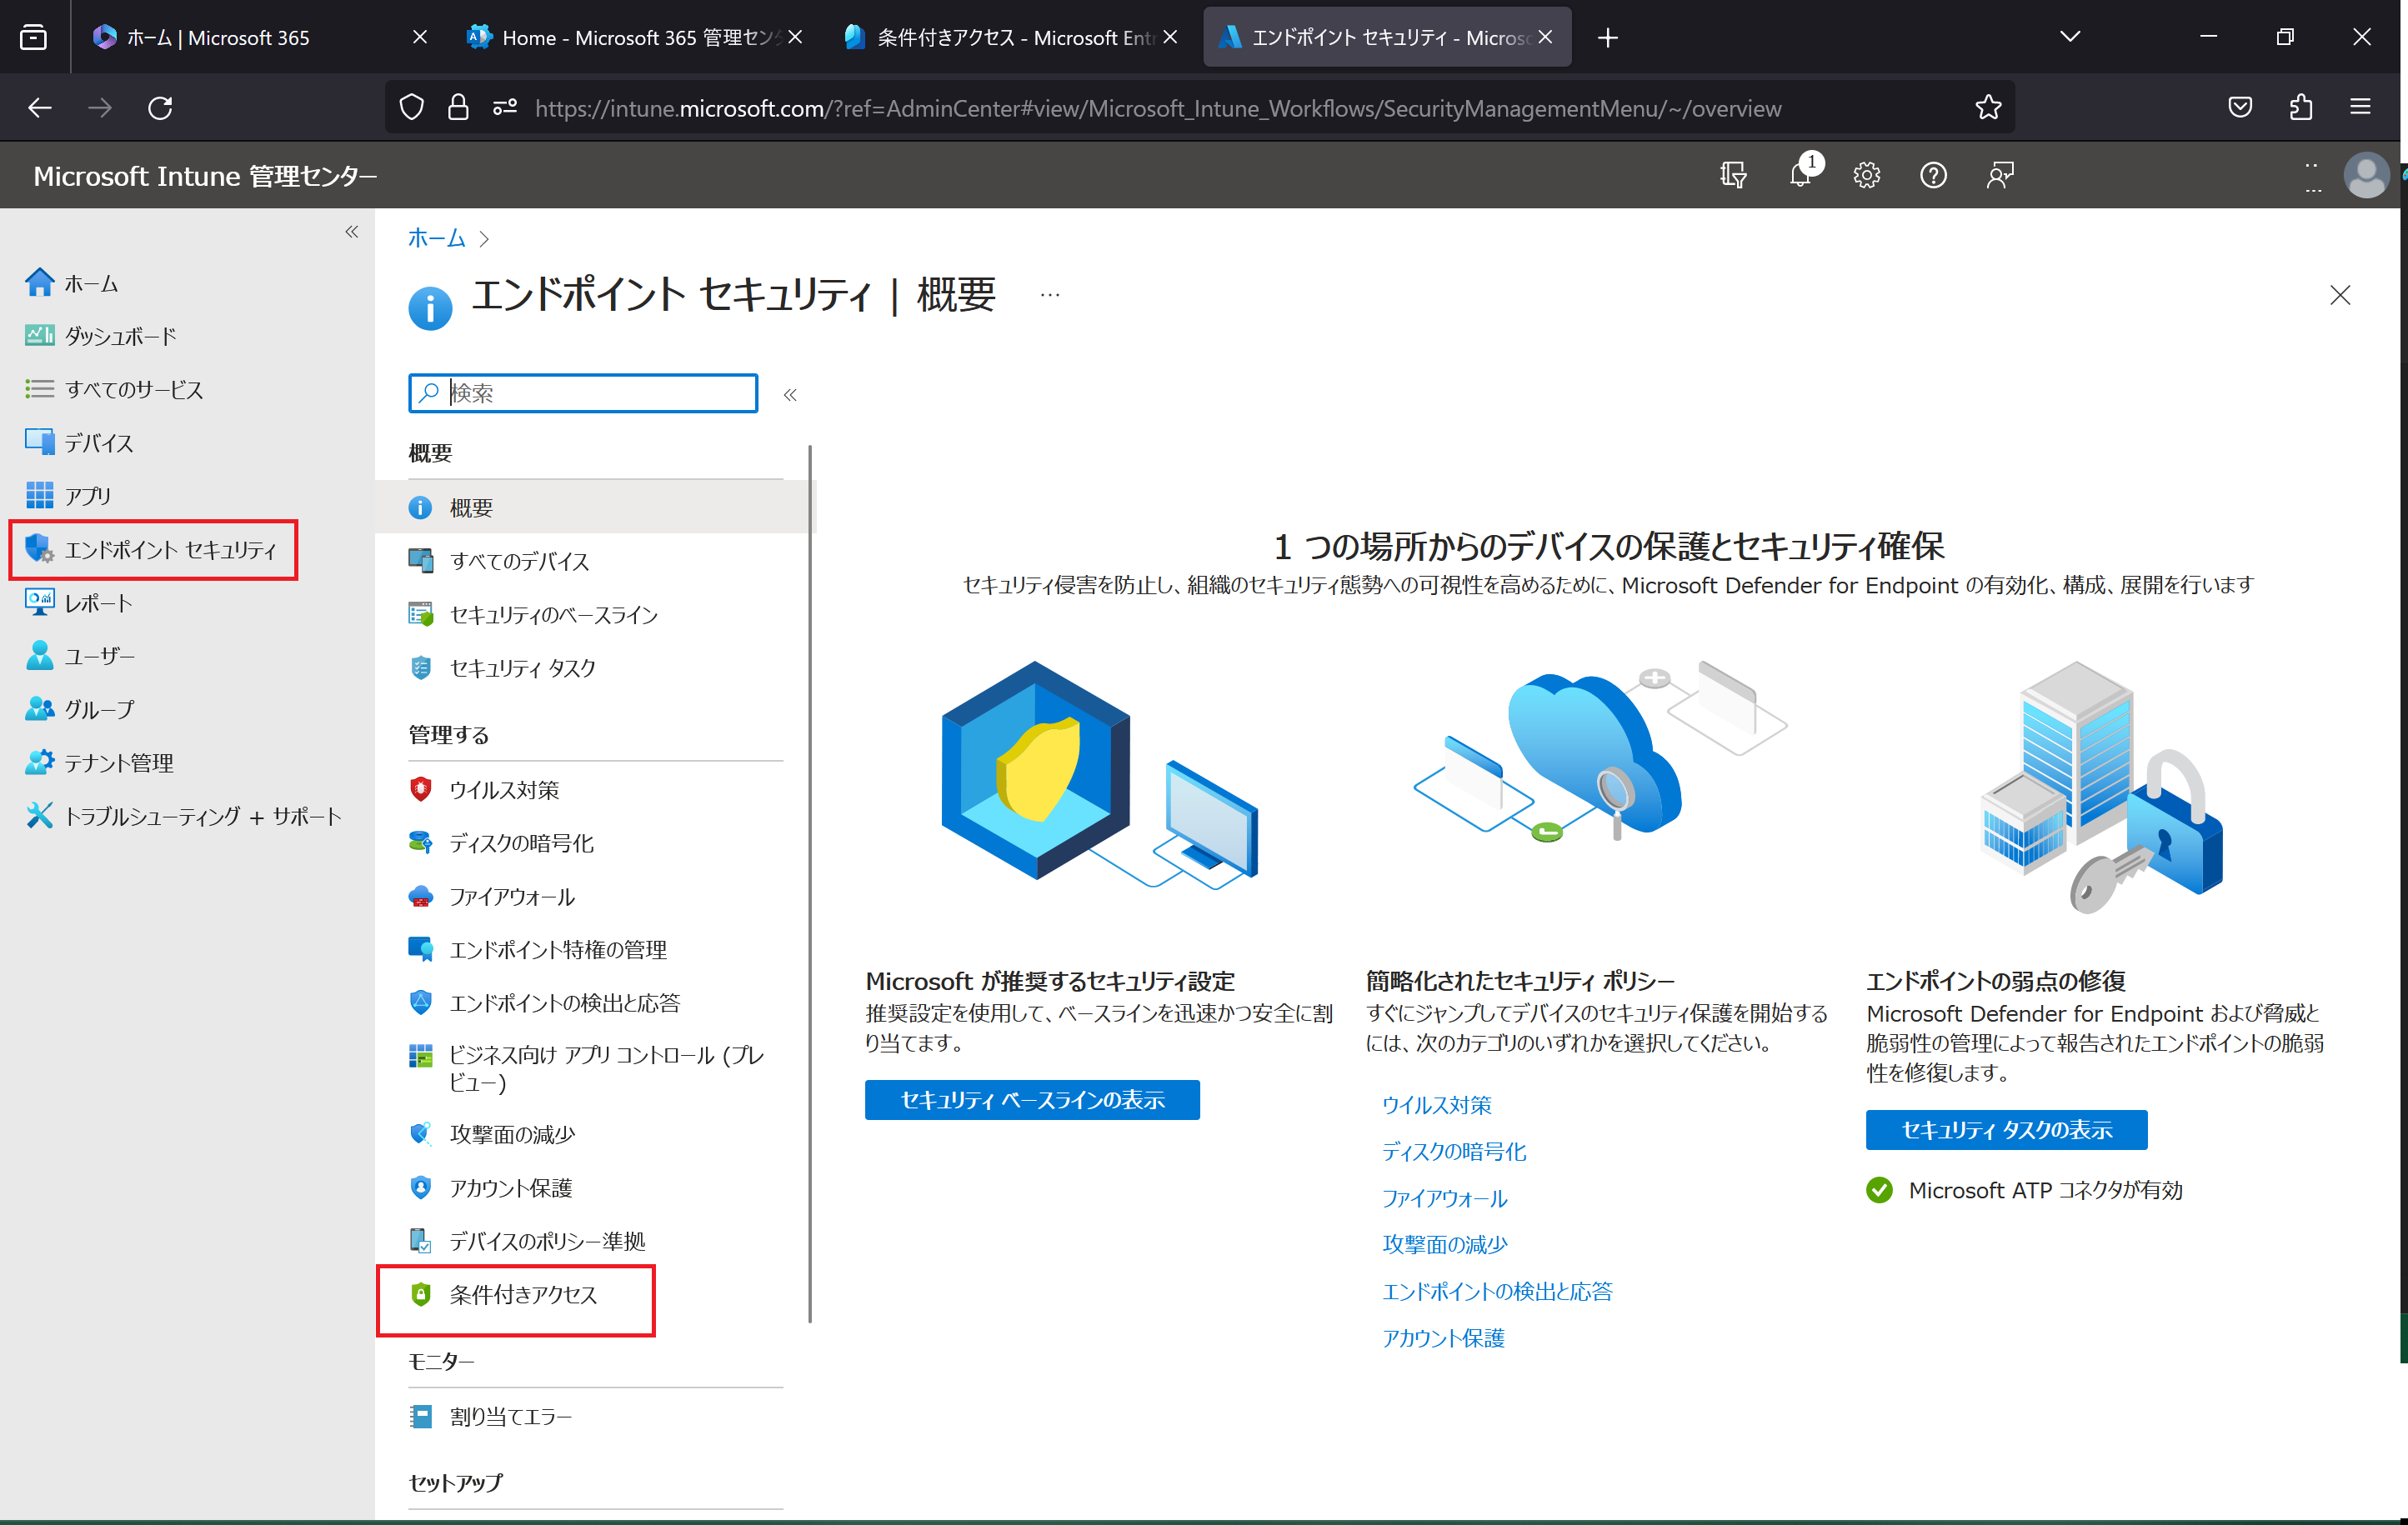This screenshot has height=1525, width=2408.
Task: Select エンドポイント セキュリティ in the left navigation
Action: tap(152, 549)
